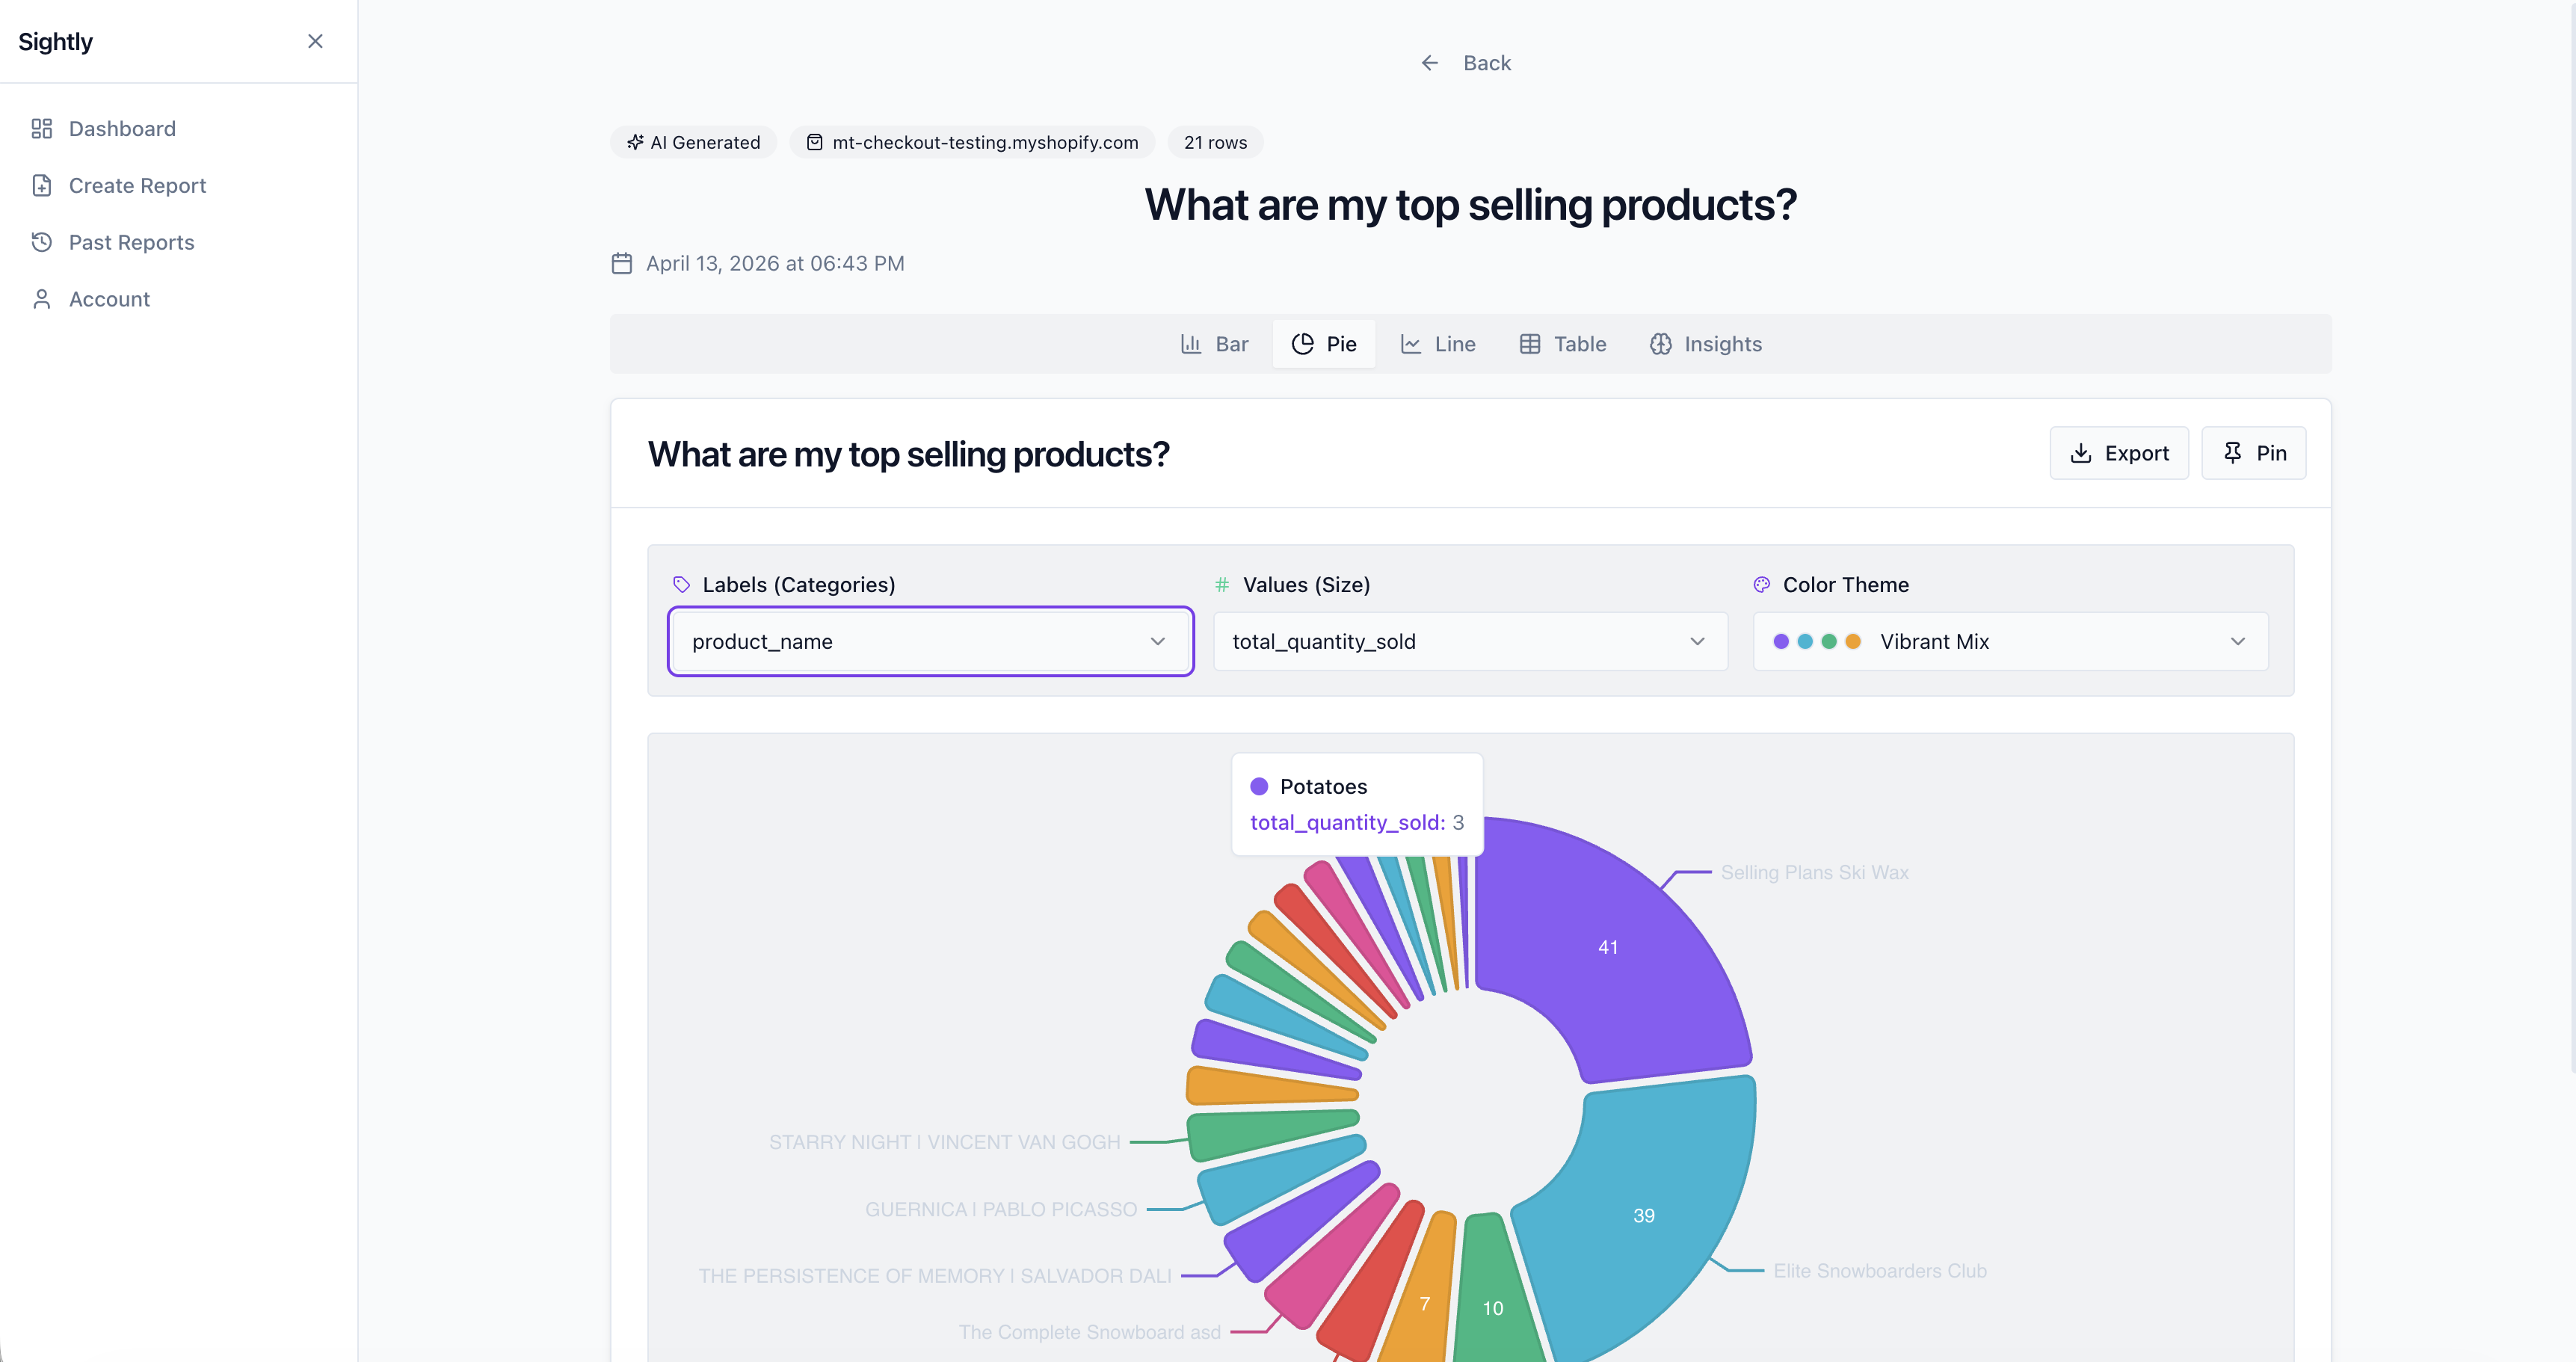2576x1362 pixels.
Task: Open the product_name labels dropdown
Action: click(930, 641)
